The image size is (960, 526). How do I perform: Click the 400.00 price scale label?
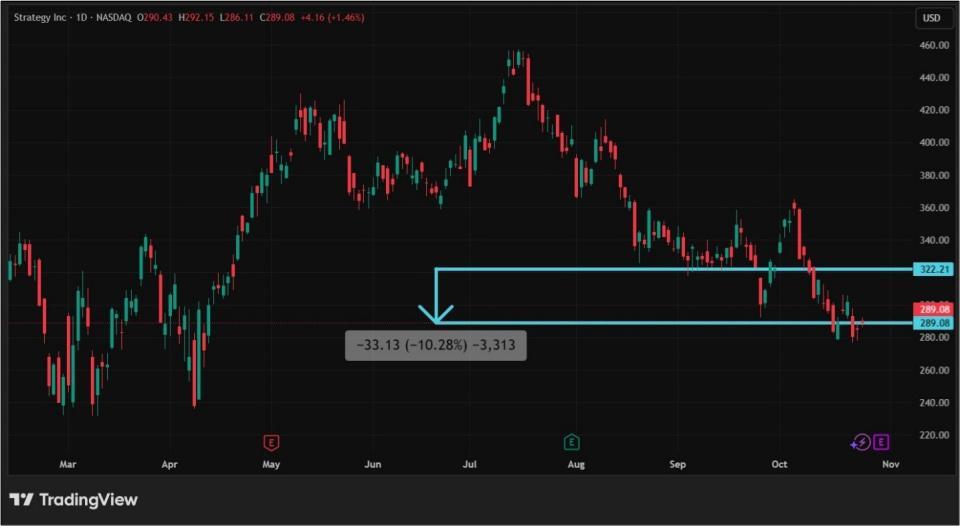[934, 143]
